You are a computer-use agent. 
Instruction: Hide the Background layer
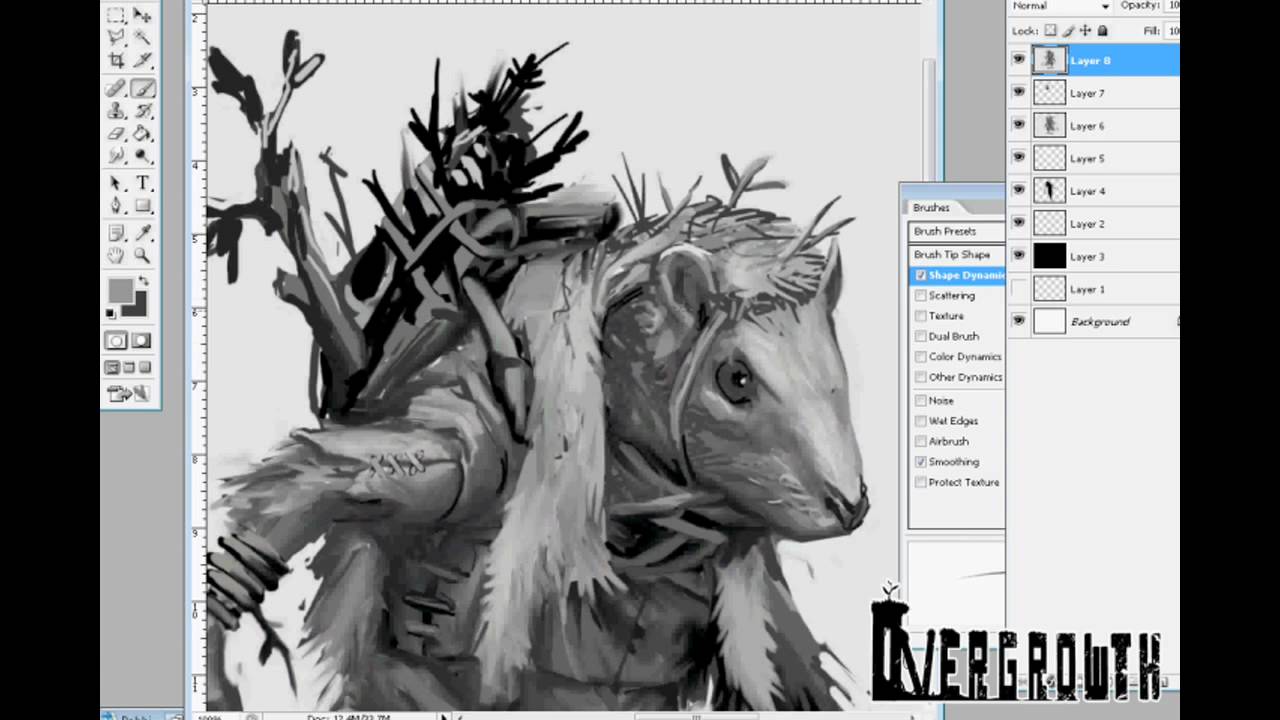click(x=1019, y=321)
